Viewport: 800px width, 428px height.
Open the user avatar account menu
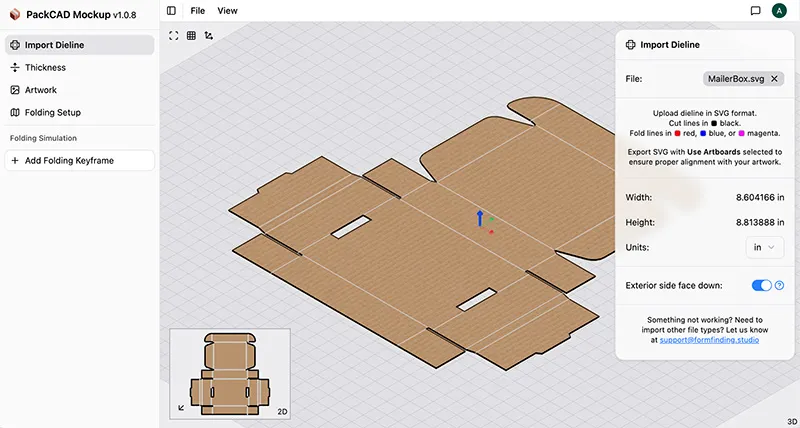779,11
